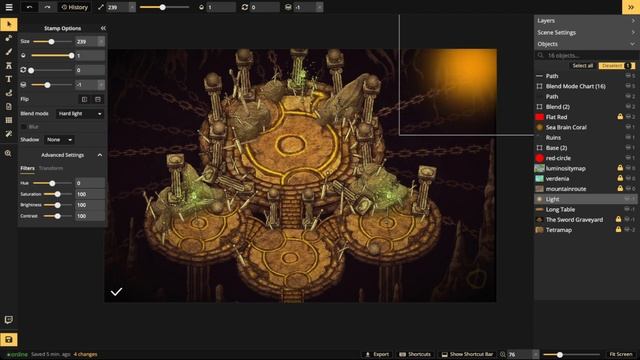The width and height of the screenshot is (640, 360).
Task: Open the hamburger main menu
Action: [x=9, y=7]
